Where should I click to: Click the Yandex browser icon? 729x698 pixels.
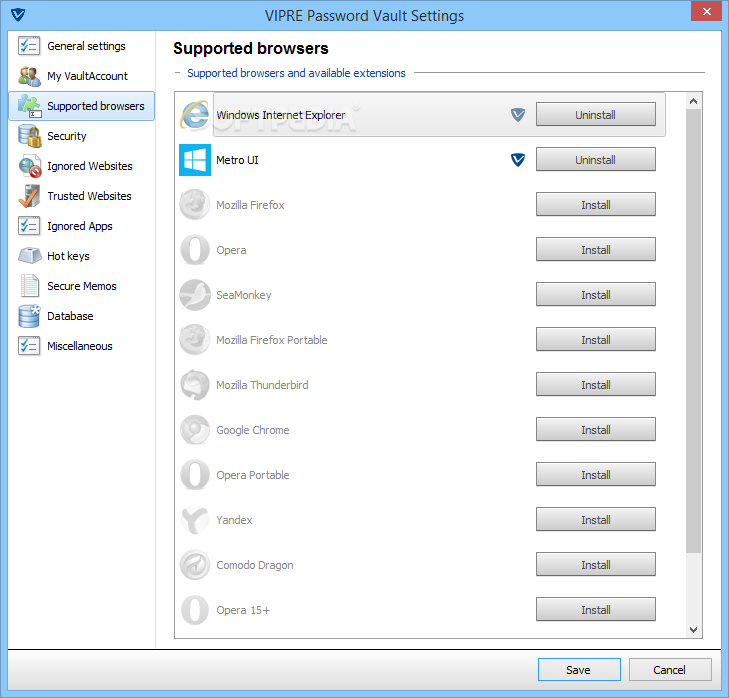click(195, 520)
